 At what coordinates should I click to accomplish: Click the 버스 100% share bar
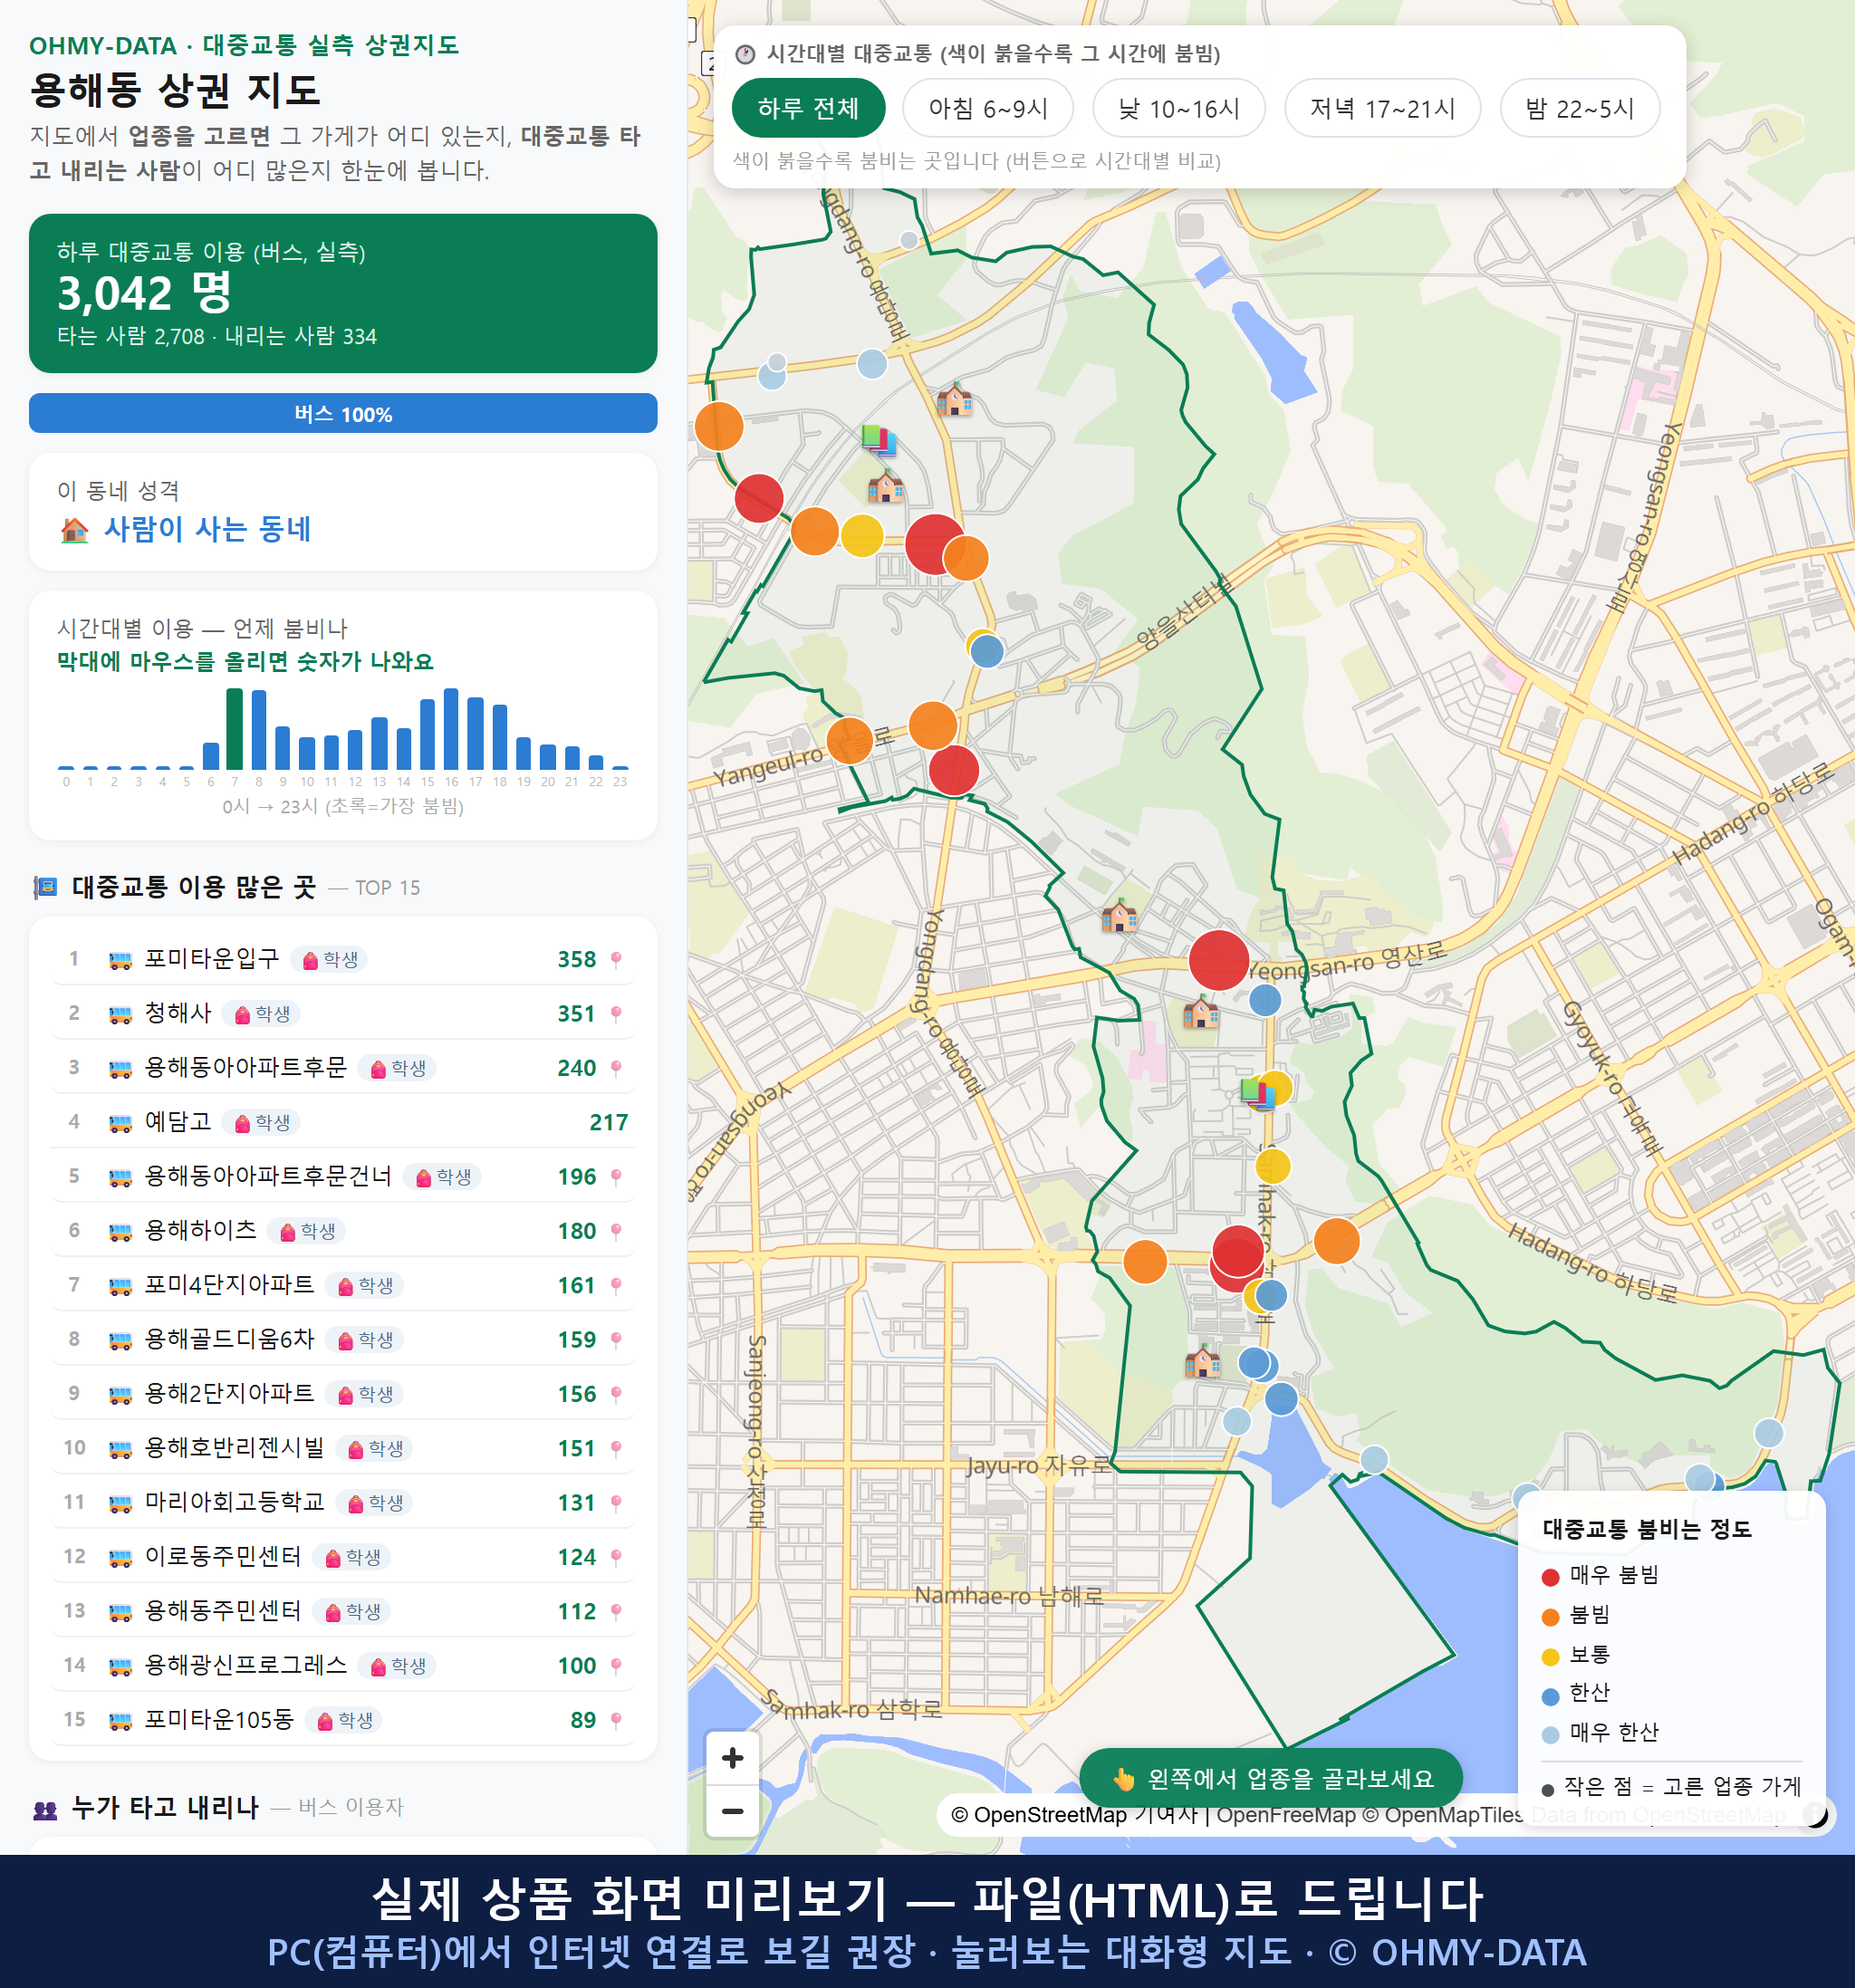tap(343, 413)
